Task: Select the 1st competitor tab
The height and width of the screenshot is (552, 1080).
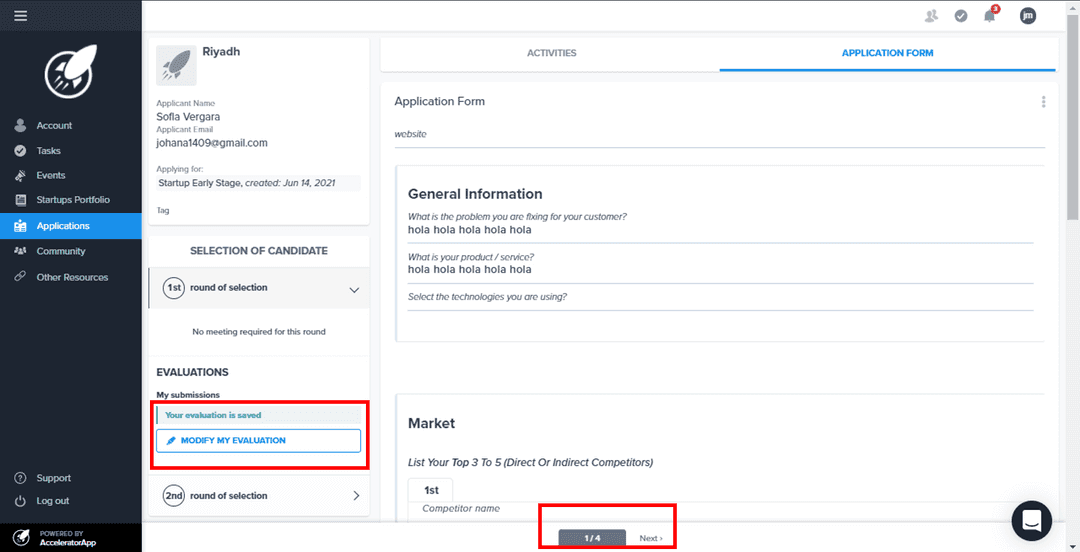Action: pos(431,491)
